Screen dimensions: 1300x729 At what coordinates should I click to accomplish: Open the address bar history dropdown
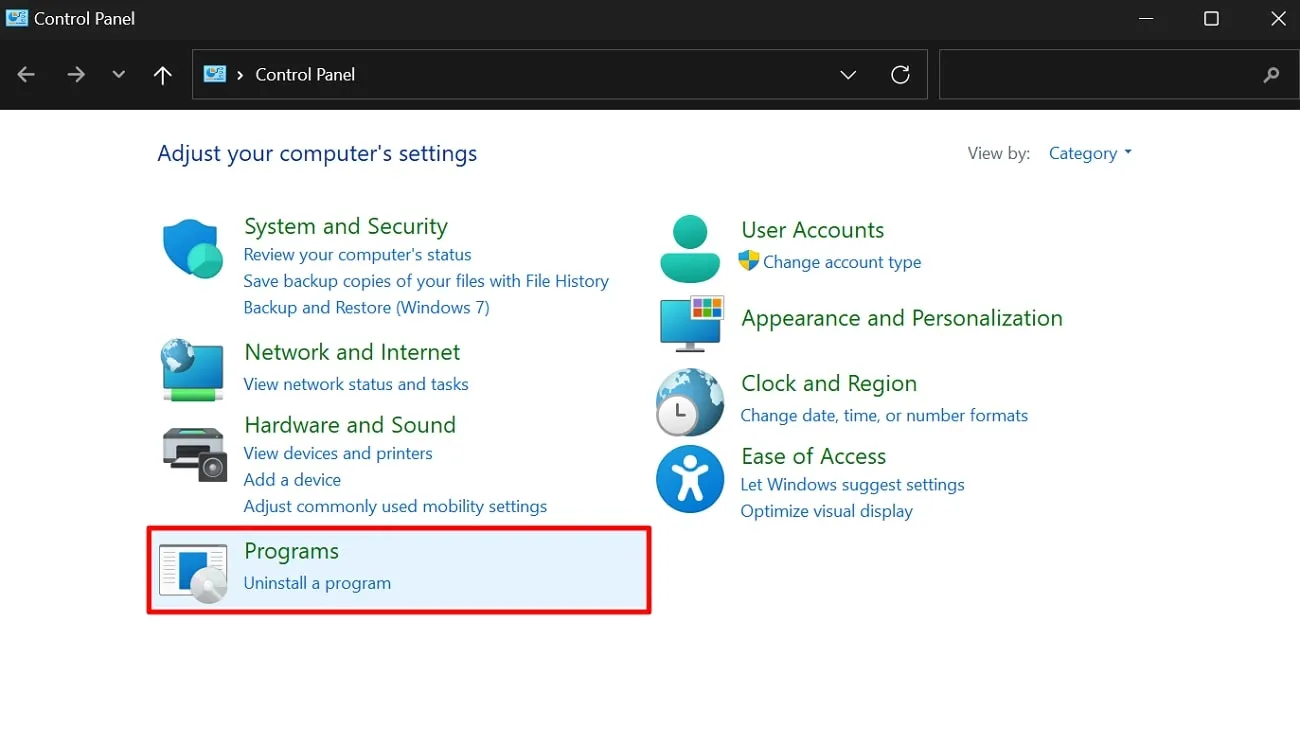pyautogui.click(x=848, y=75)
